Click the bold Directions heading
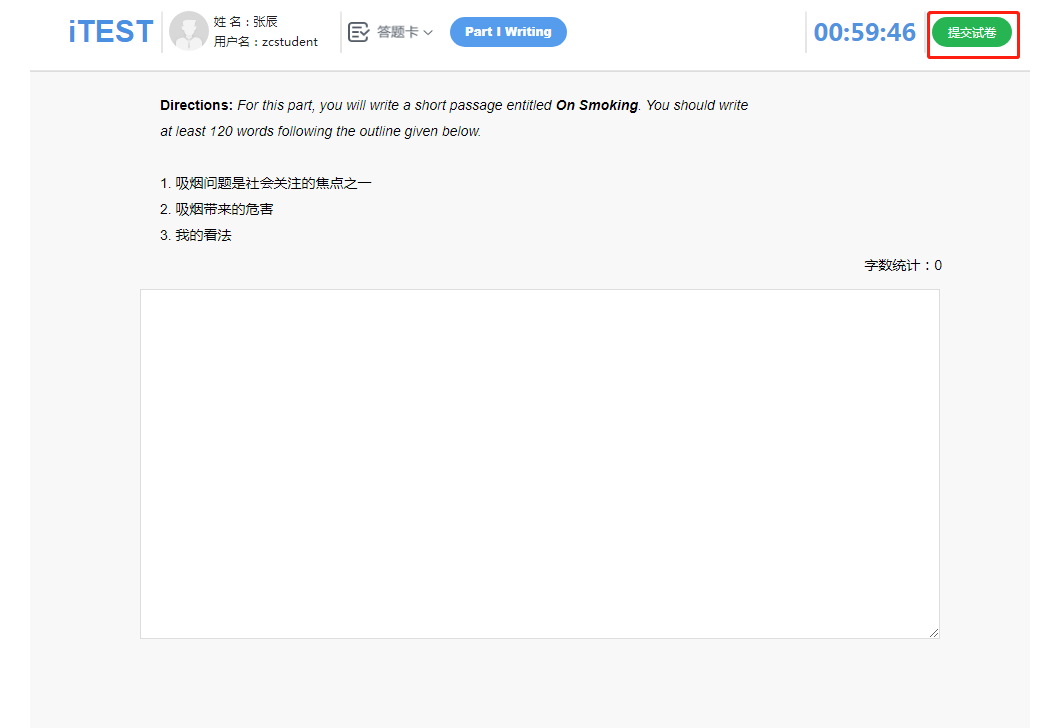The height and width of the screenshot is (728, 1037). (x=196, y=105)
